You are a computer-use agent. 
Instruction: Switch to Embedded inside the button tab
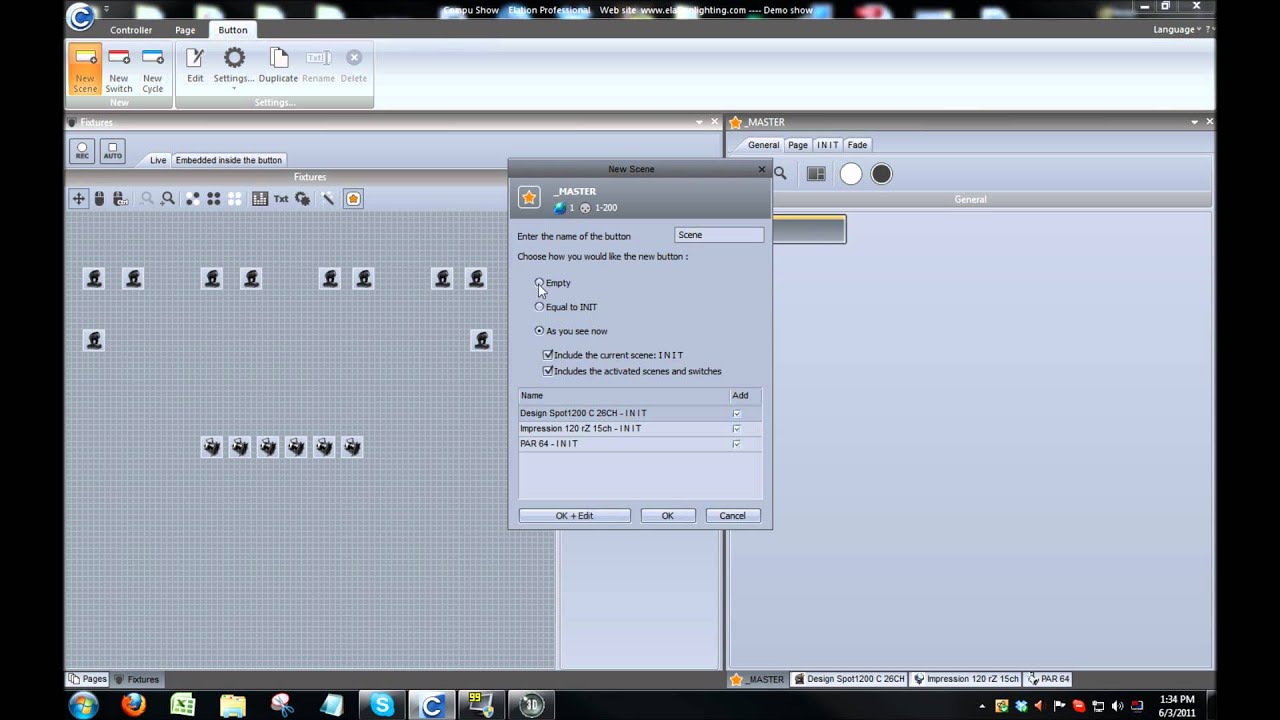[228, 160]
